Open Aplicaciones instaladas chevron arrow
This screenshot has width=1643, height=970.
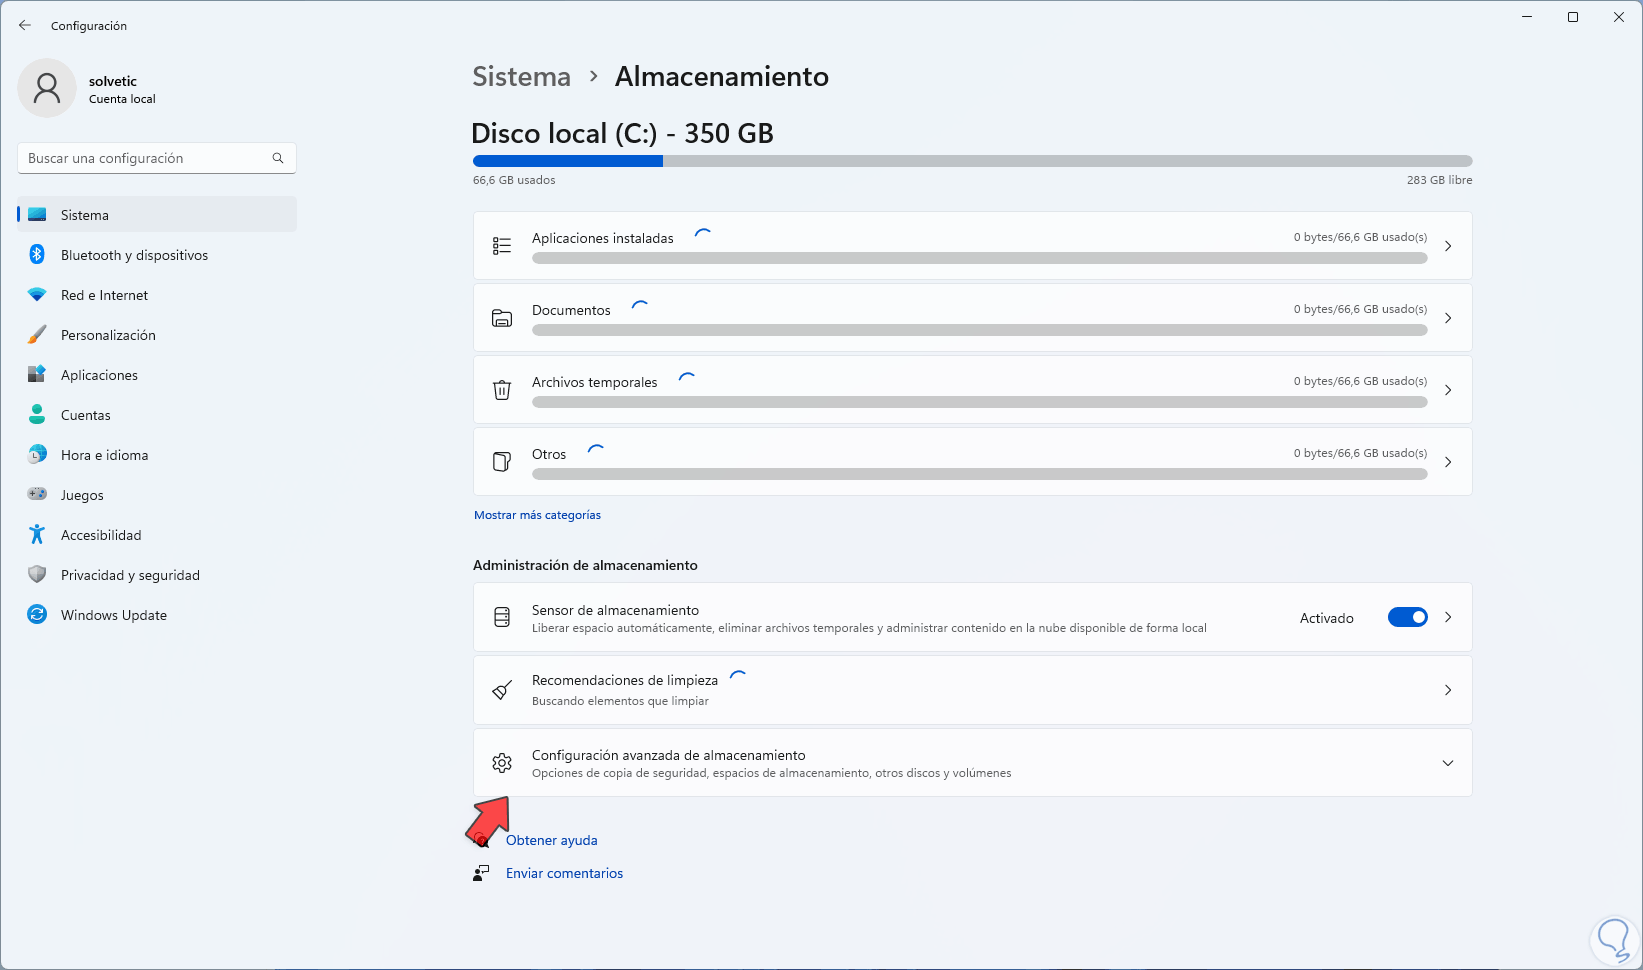point(1447,246)
